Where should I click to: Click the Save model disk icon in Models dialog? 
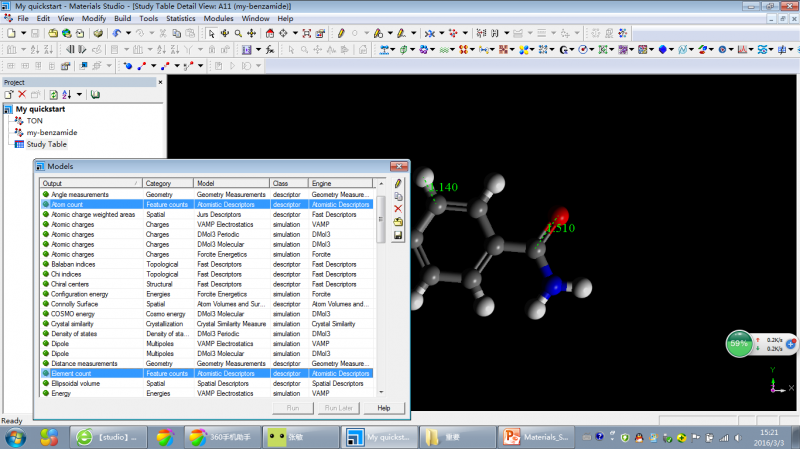point(398,235)
